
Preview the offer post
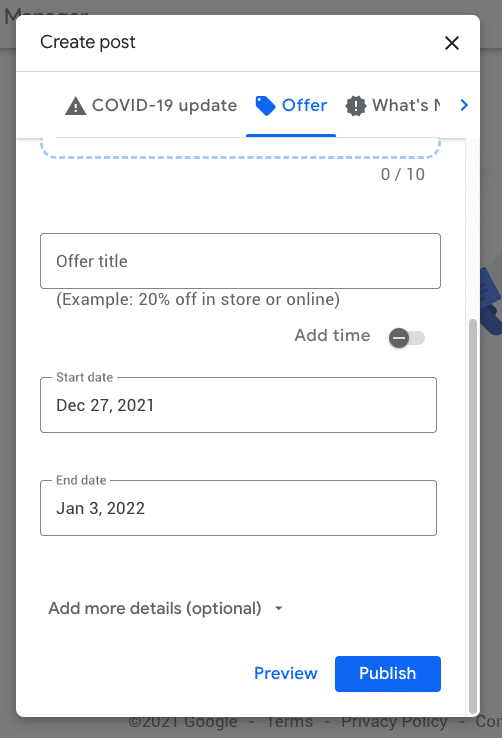pos(286,674)
